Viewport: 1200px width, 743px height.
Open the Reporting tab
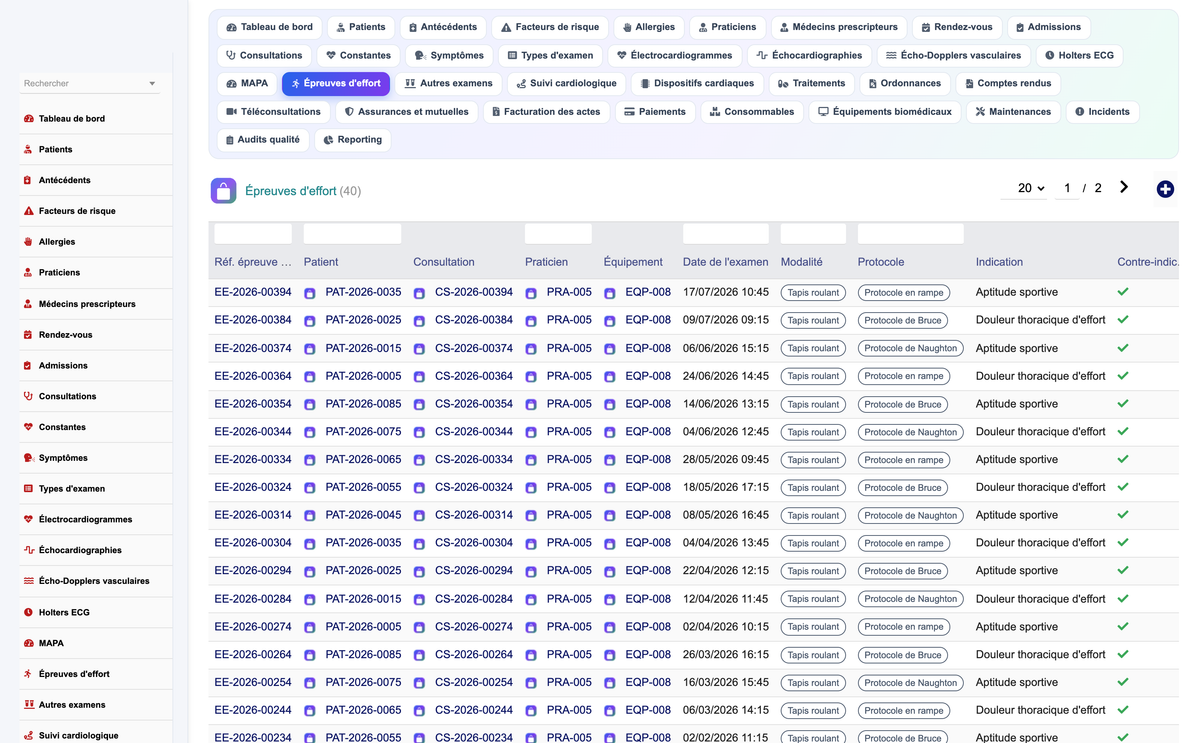pyautogui.click(x=353, y=139)
